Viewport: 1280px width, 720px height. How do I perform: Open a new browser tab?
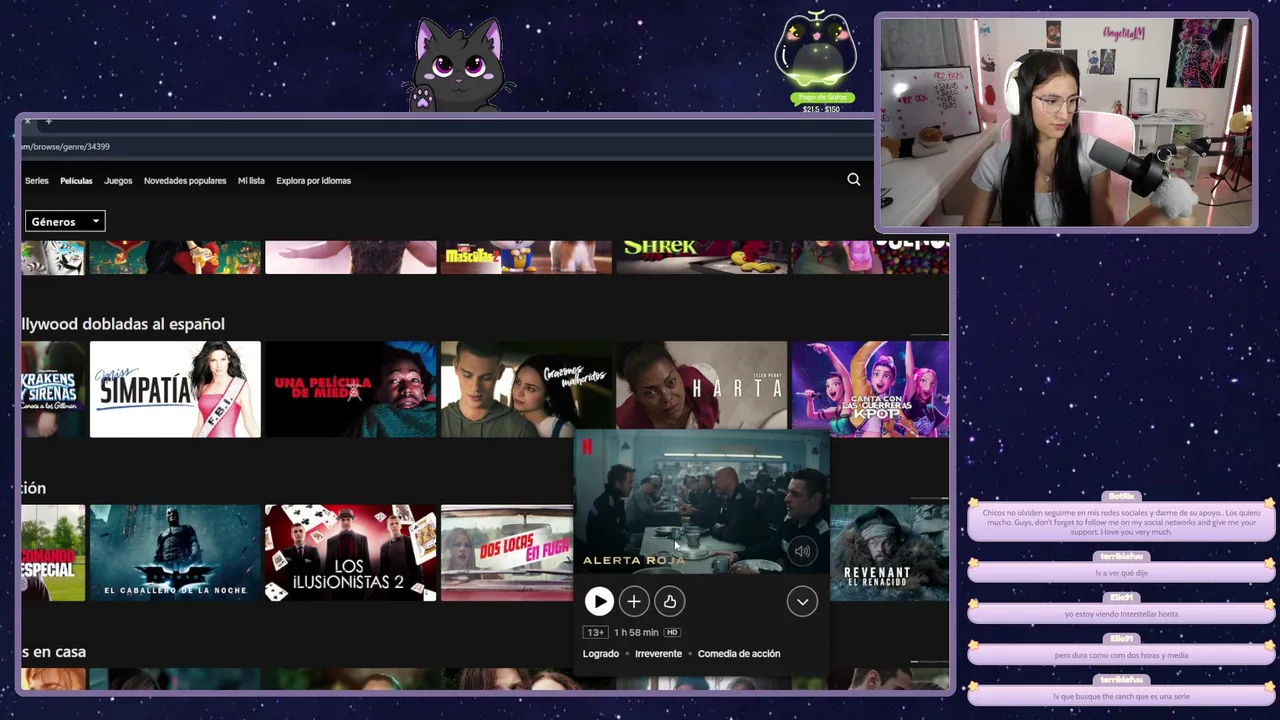point(48,122)
